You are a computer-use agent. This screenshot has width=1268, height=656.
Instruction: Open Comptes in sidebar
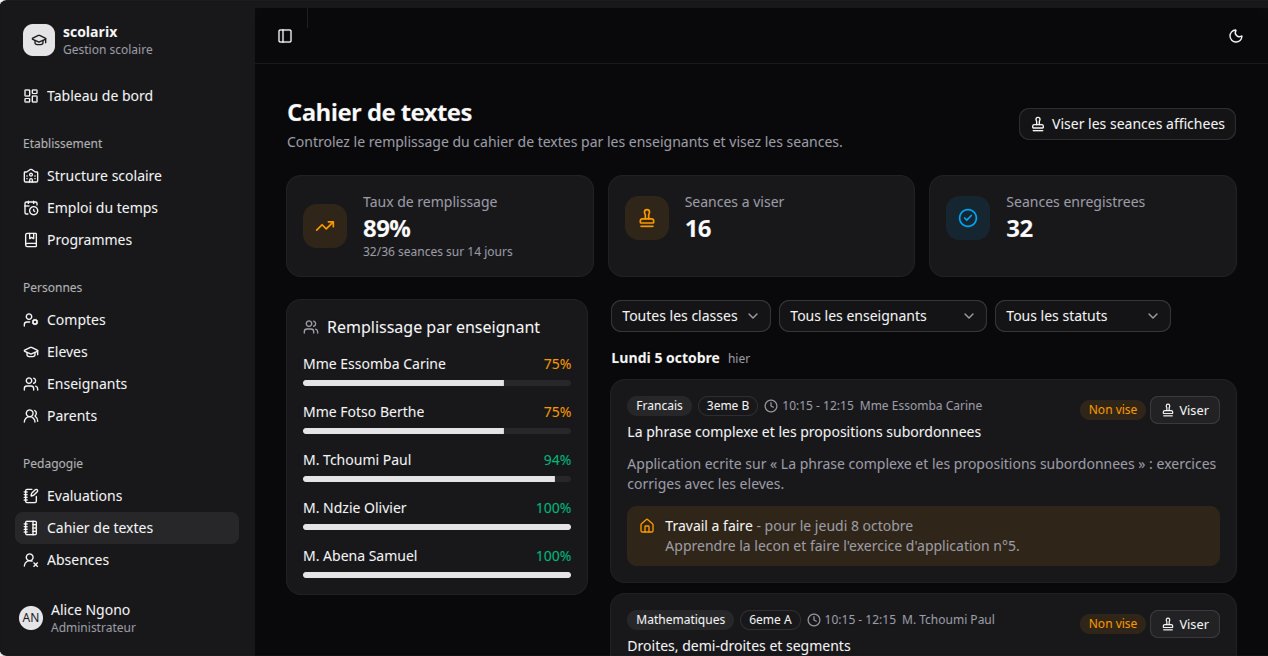[x=127, y=320]
